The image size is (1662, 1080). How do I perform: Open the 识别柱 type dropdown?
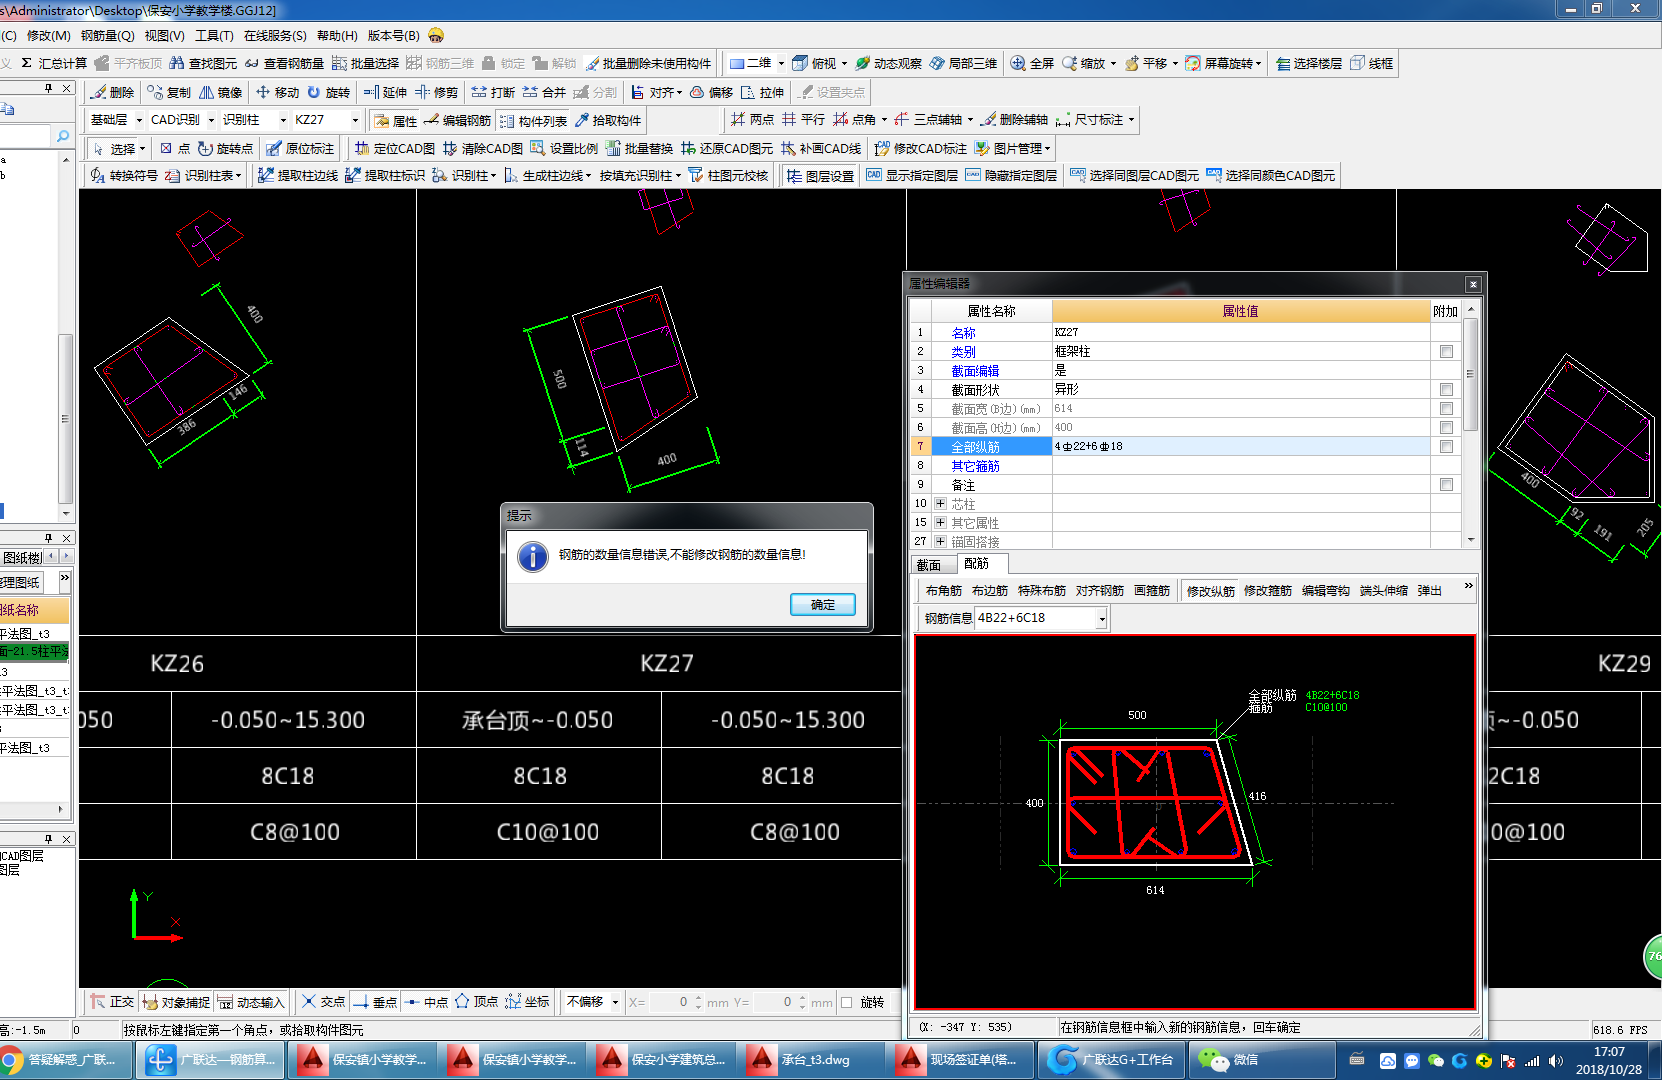pyautogui.click(x=283, y=120)
